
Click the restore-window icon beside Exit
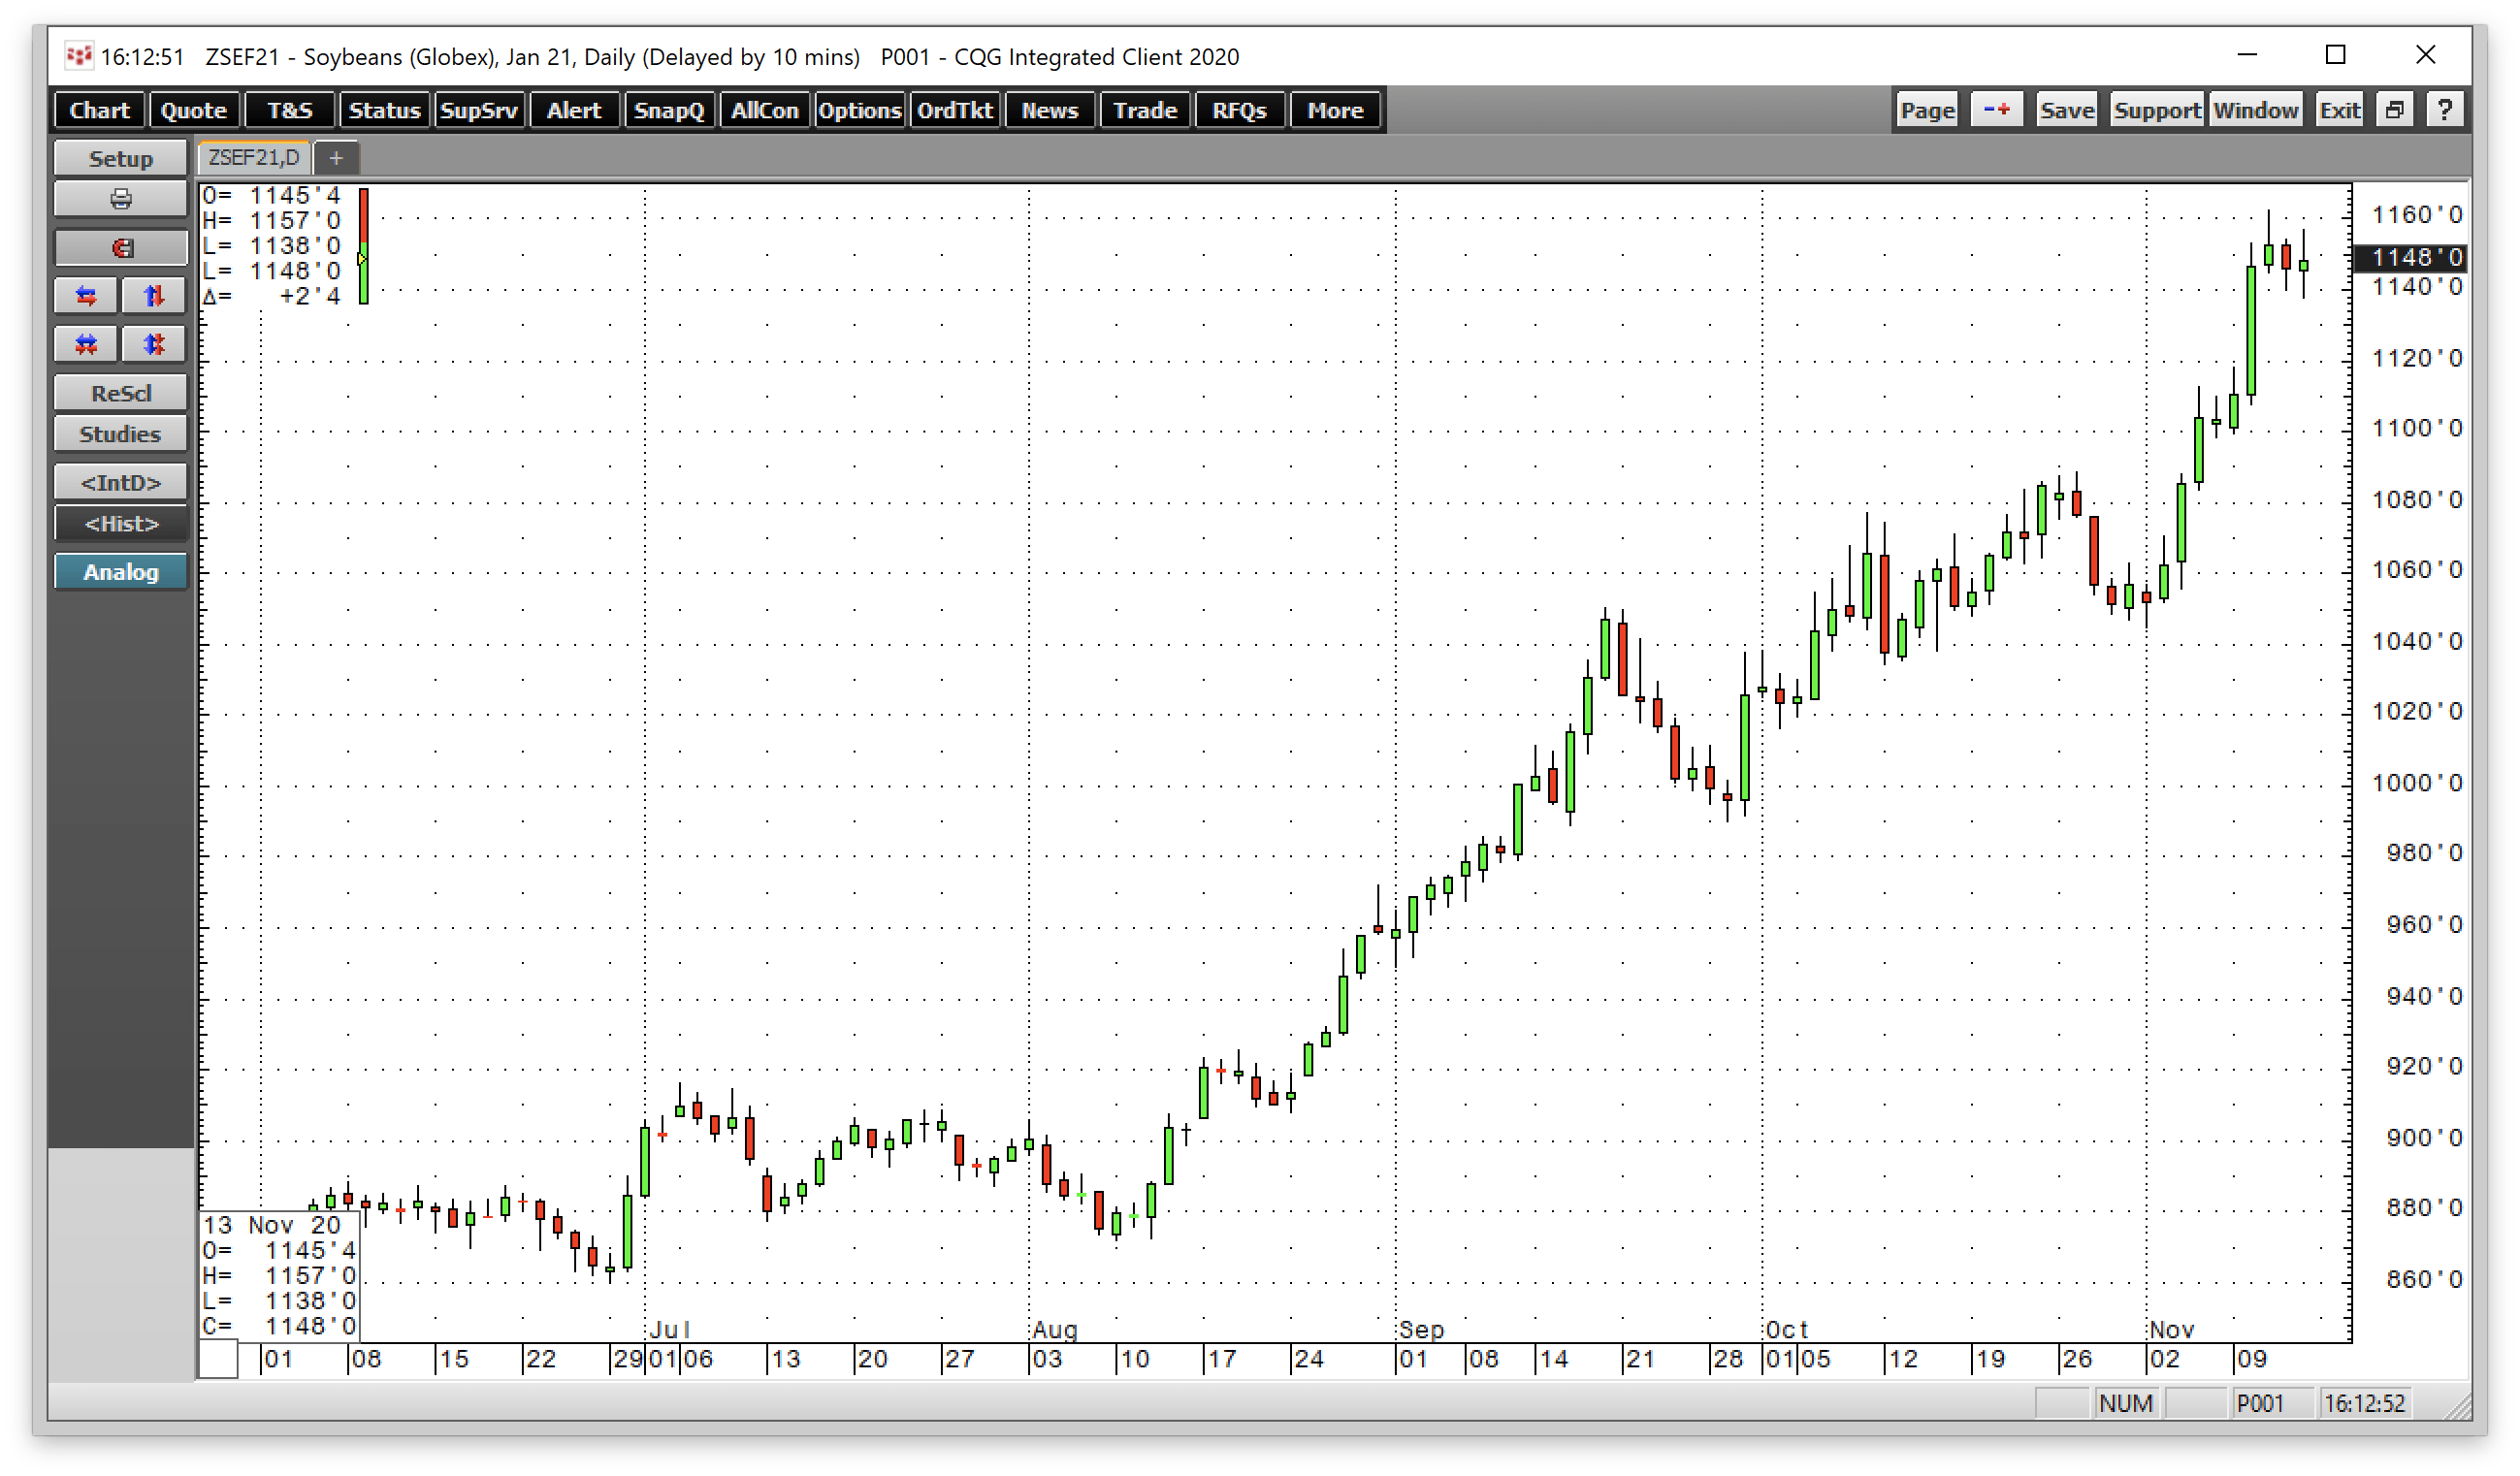pos(2395,110)
